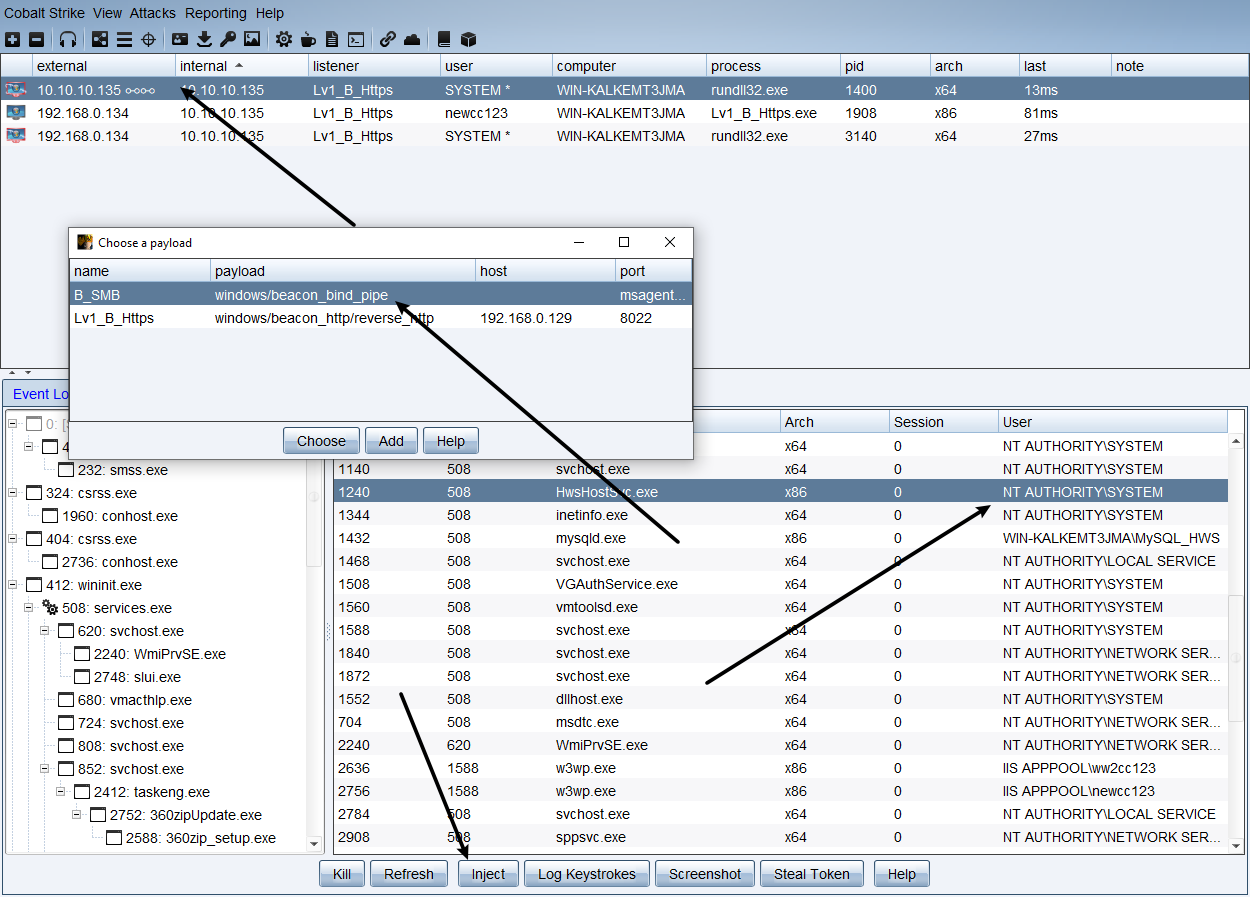Collapse the 324: csrss.exe tree node
Image resolution: width=1250 pixels, height=897 pixels.
tap(13, 493)
